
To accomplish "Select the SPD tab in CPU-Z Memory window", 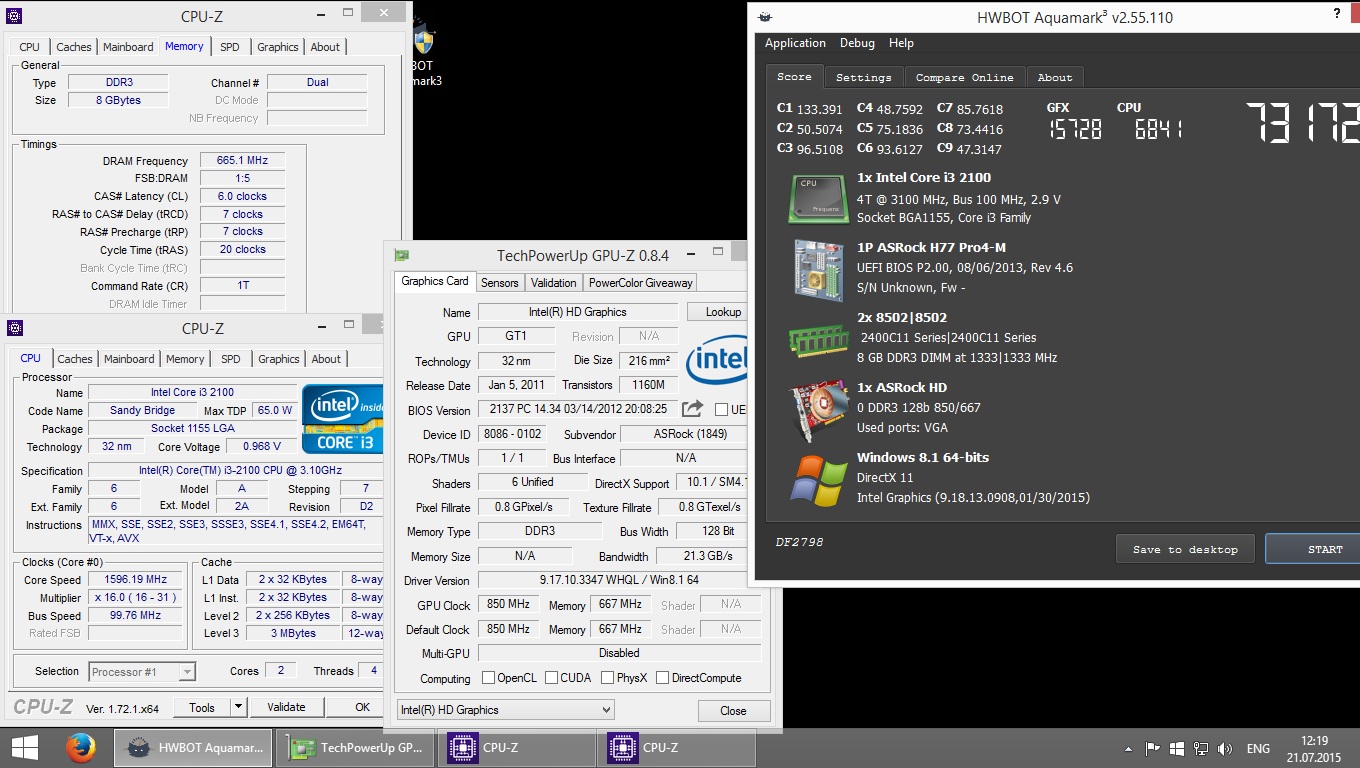I will 230,47.
